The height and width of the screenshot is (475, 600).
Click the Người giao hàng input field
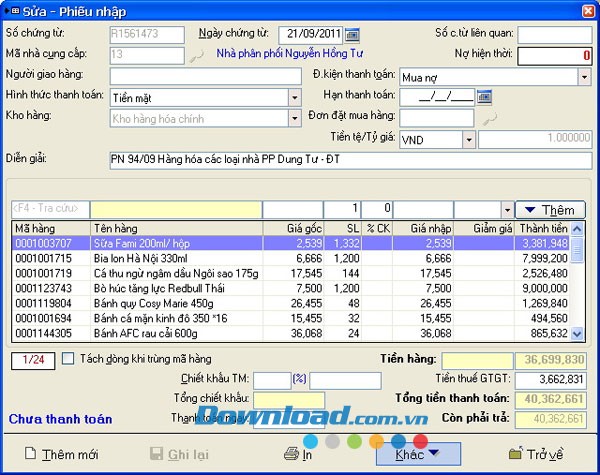tap(205, 76)
